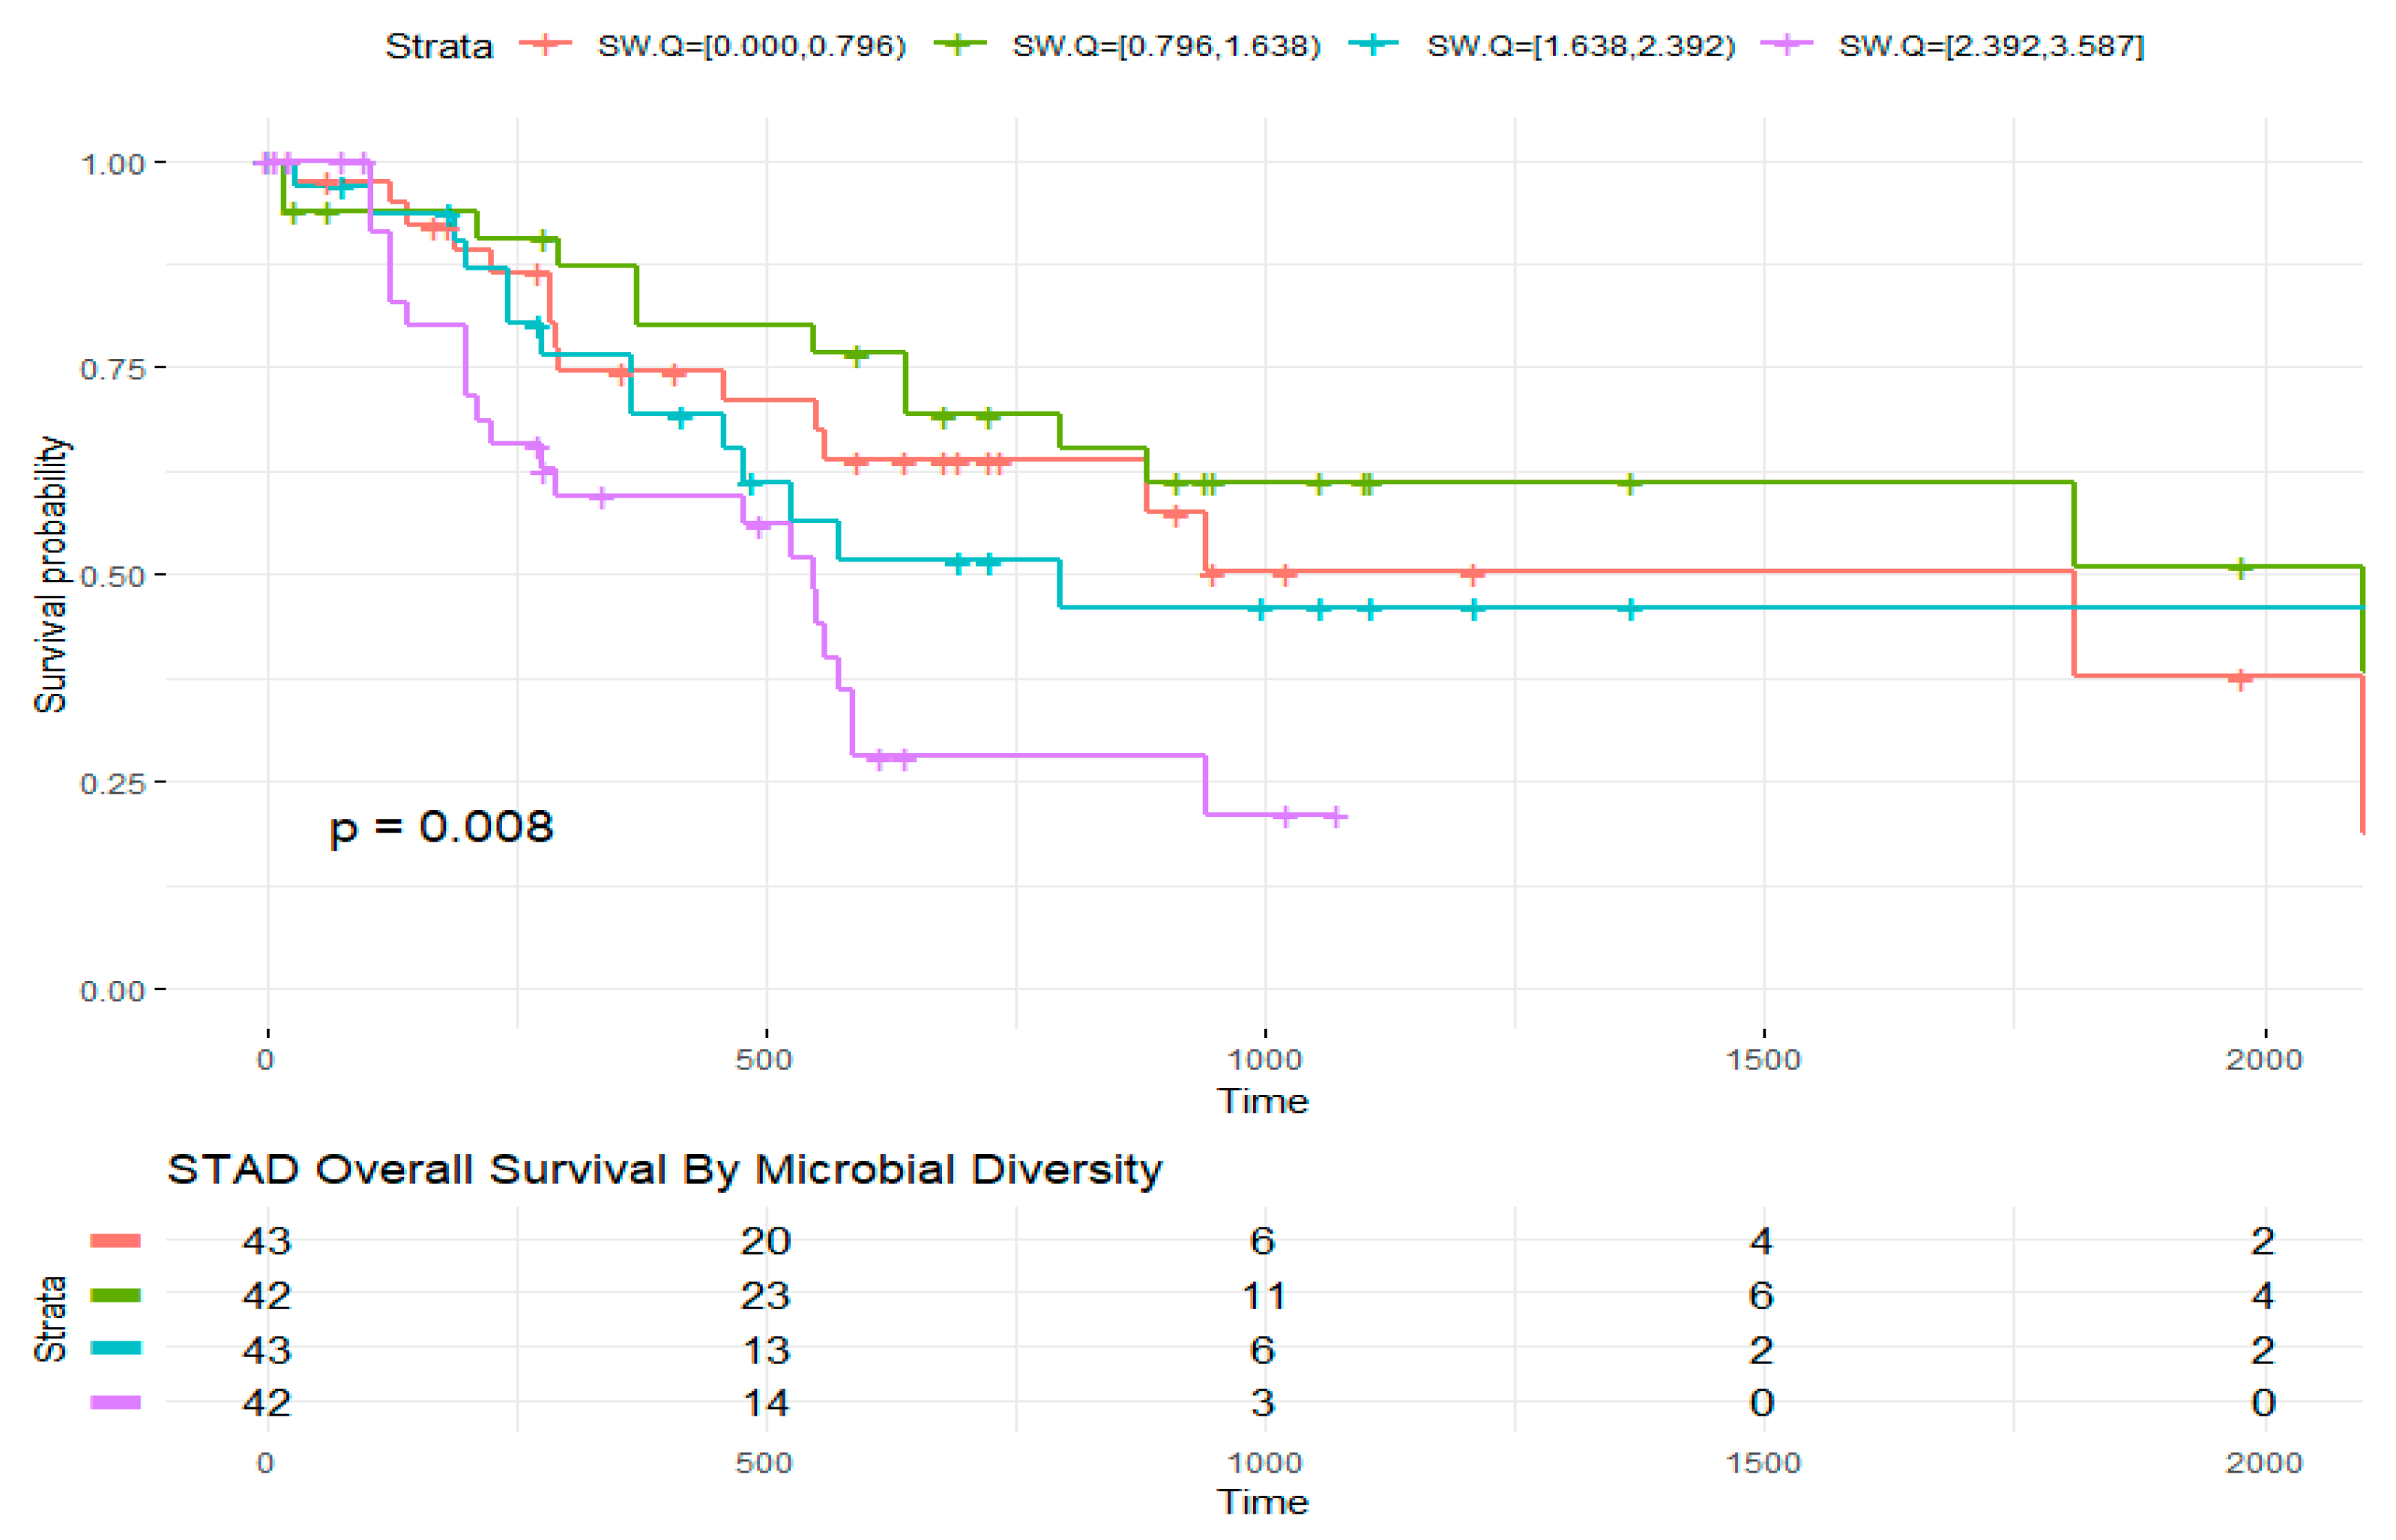Click the red strata swatch in risk table
This screenshot has width=2396, height=1540.
pyautogui.click(x=115, y=1241)
